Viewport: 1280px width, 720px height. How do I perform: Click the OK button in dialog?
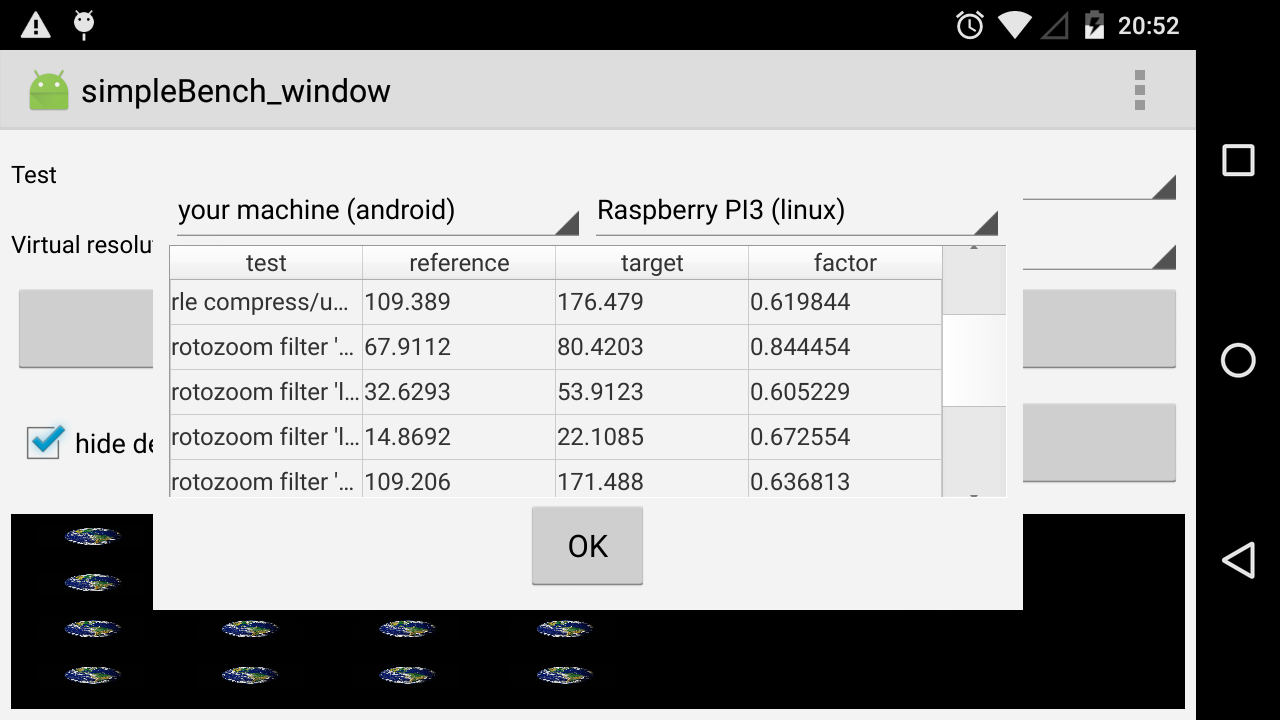pyautogui.click(x=587, y=546)
